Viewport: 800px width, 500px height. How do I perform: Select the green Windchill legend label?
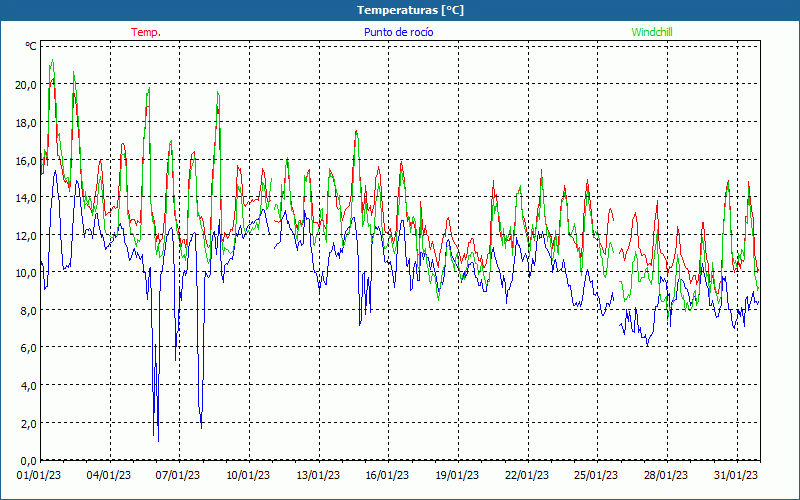point(652,32)
